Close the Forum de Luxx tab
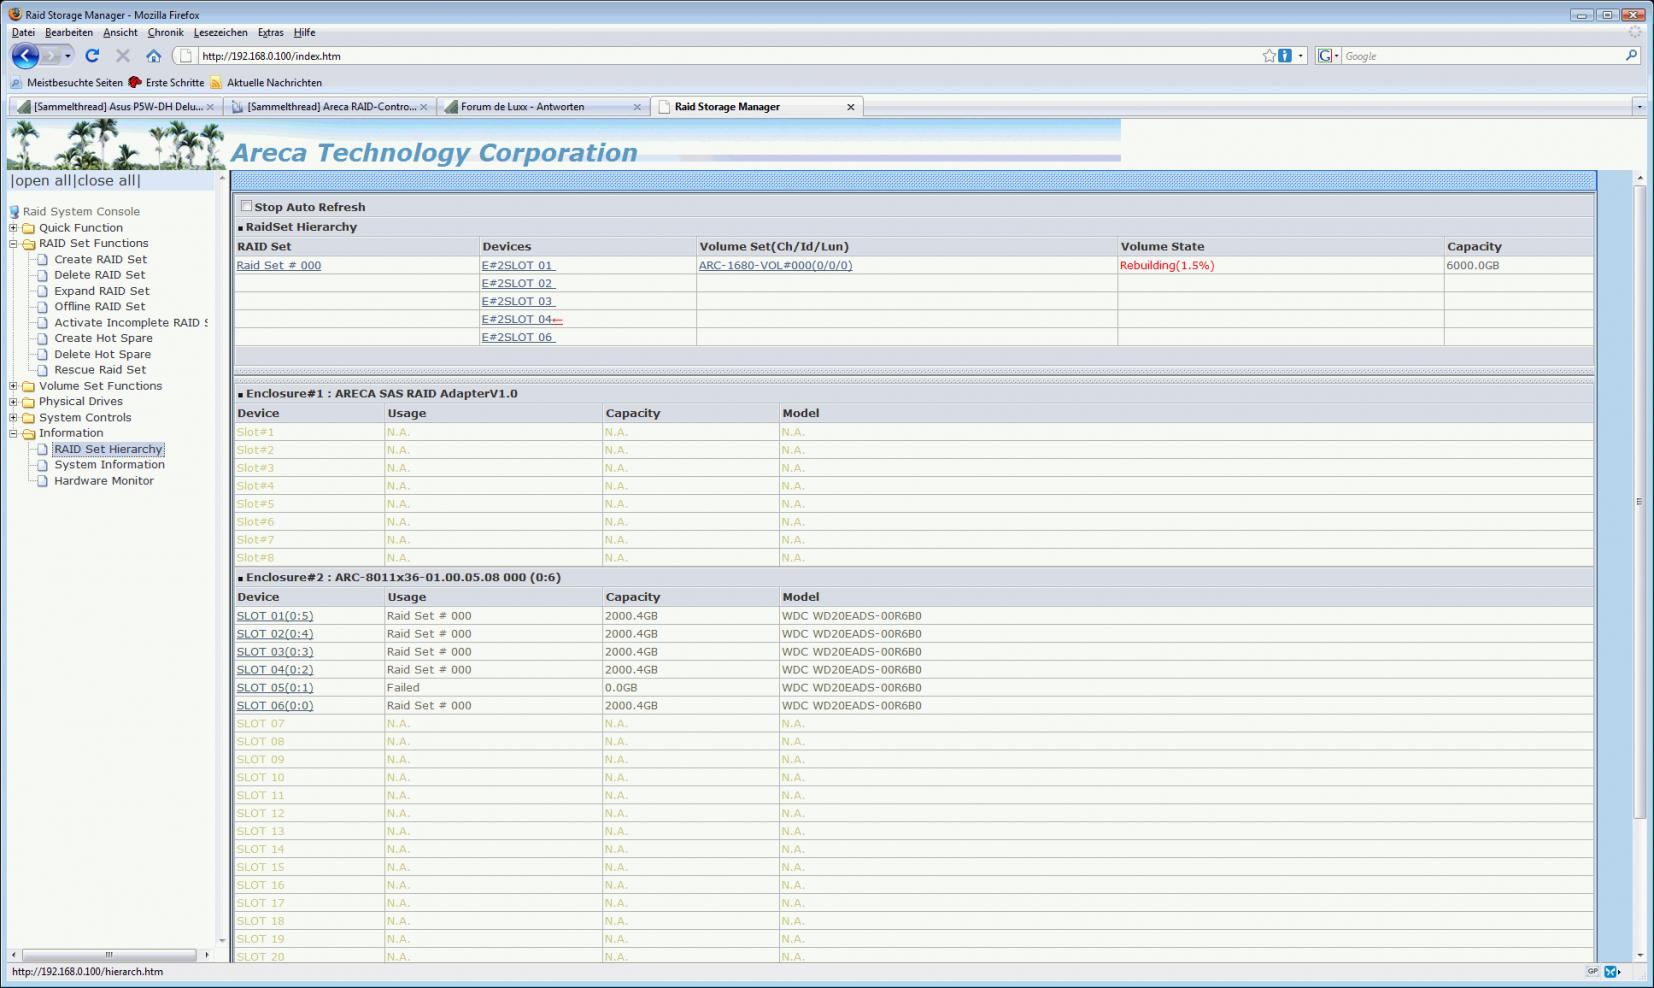This screenshot has width=1654, height=988. [x=637, y=107]
